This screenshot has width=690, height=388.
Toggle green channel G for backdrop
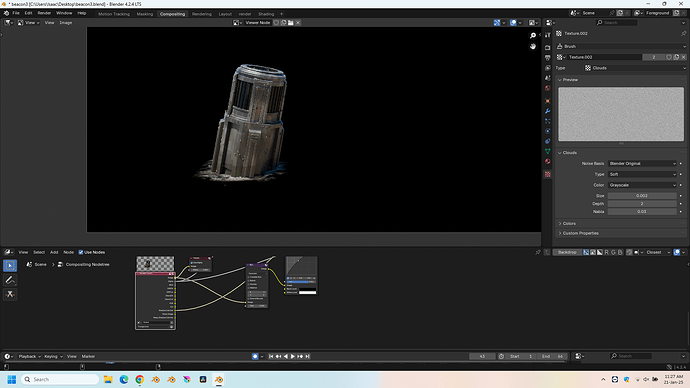point(613,252)
